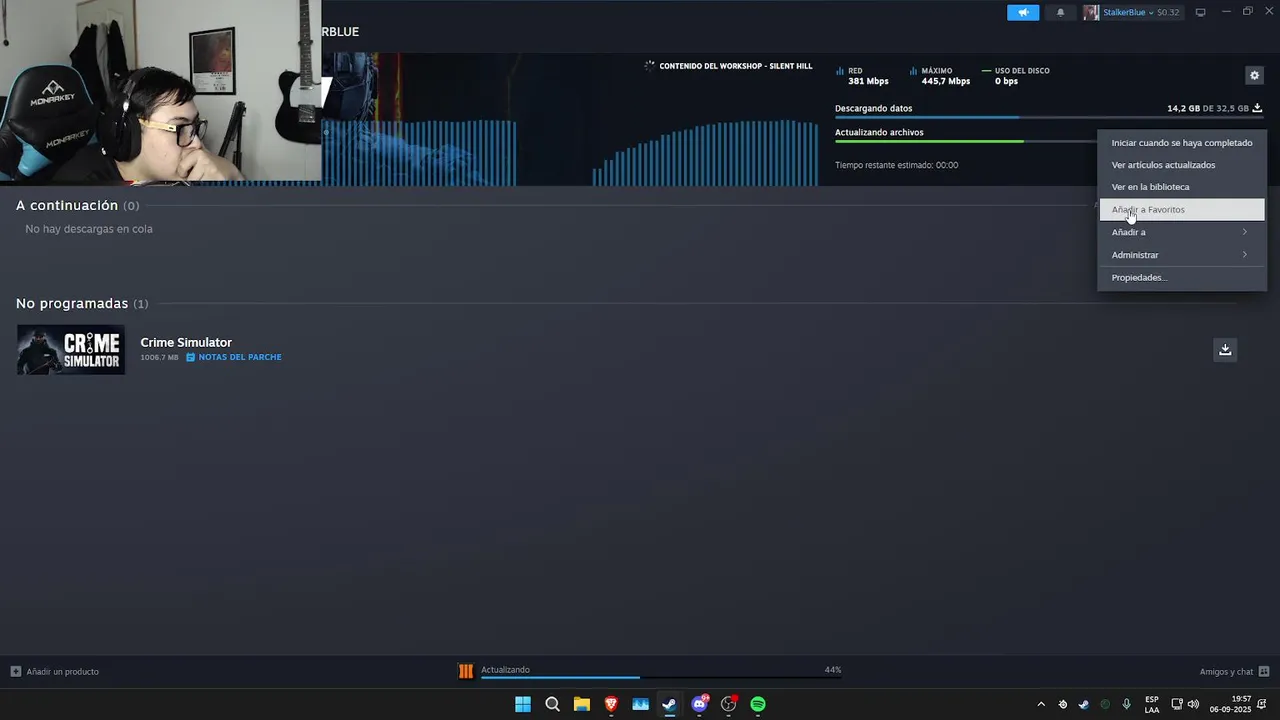
Task: Select 'Ver artículos actualizados' menu entry
Action: pos(1182,165)
